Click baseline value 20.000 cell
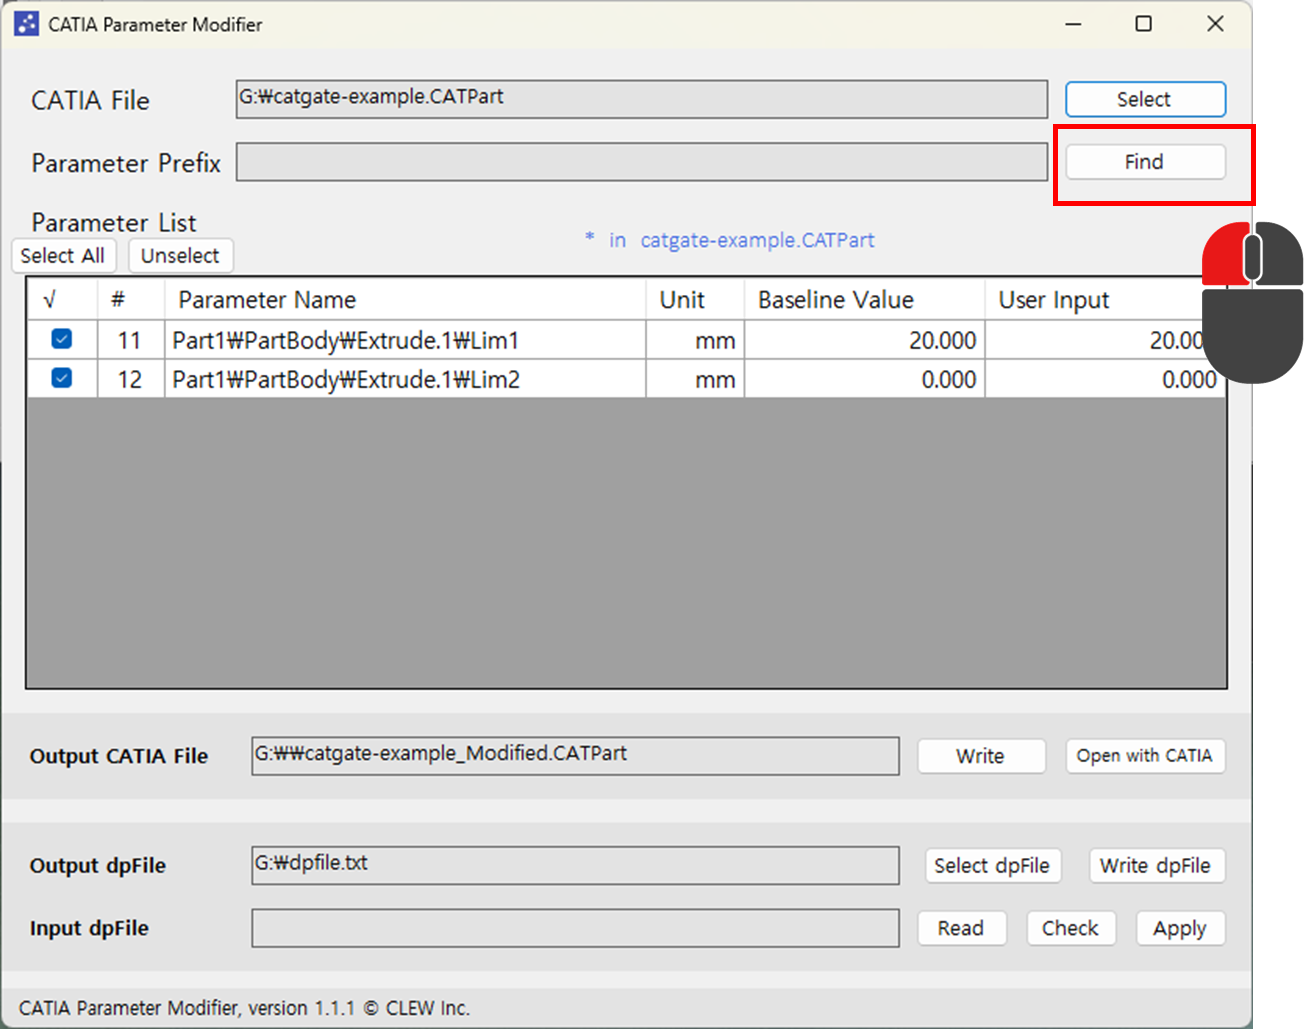1312x1029 pixels. coord(864,340)
